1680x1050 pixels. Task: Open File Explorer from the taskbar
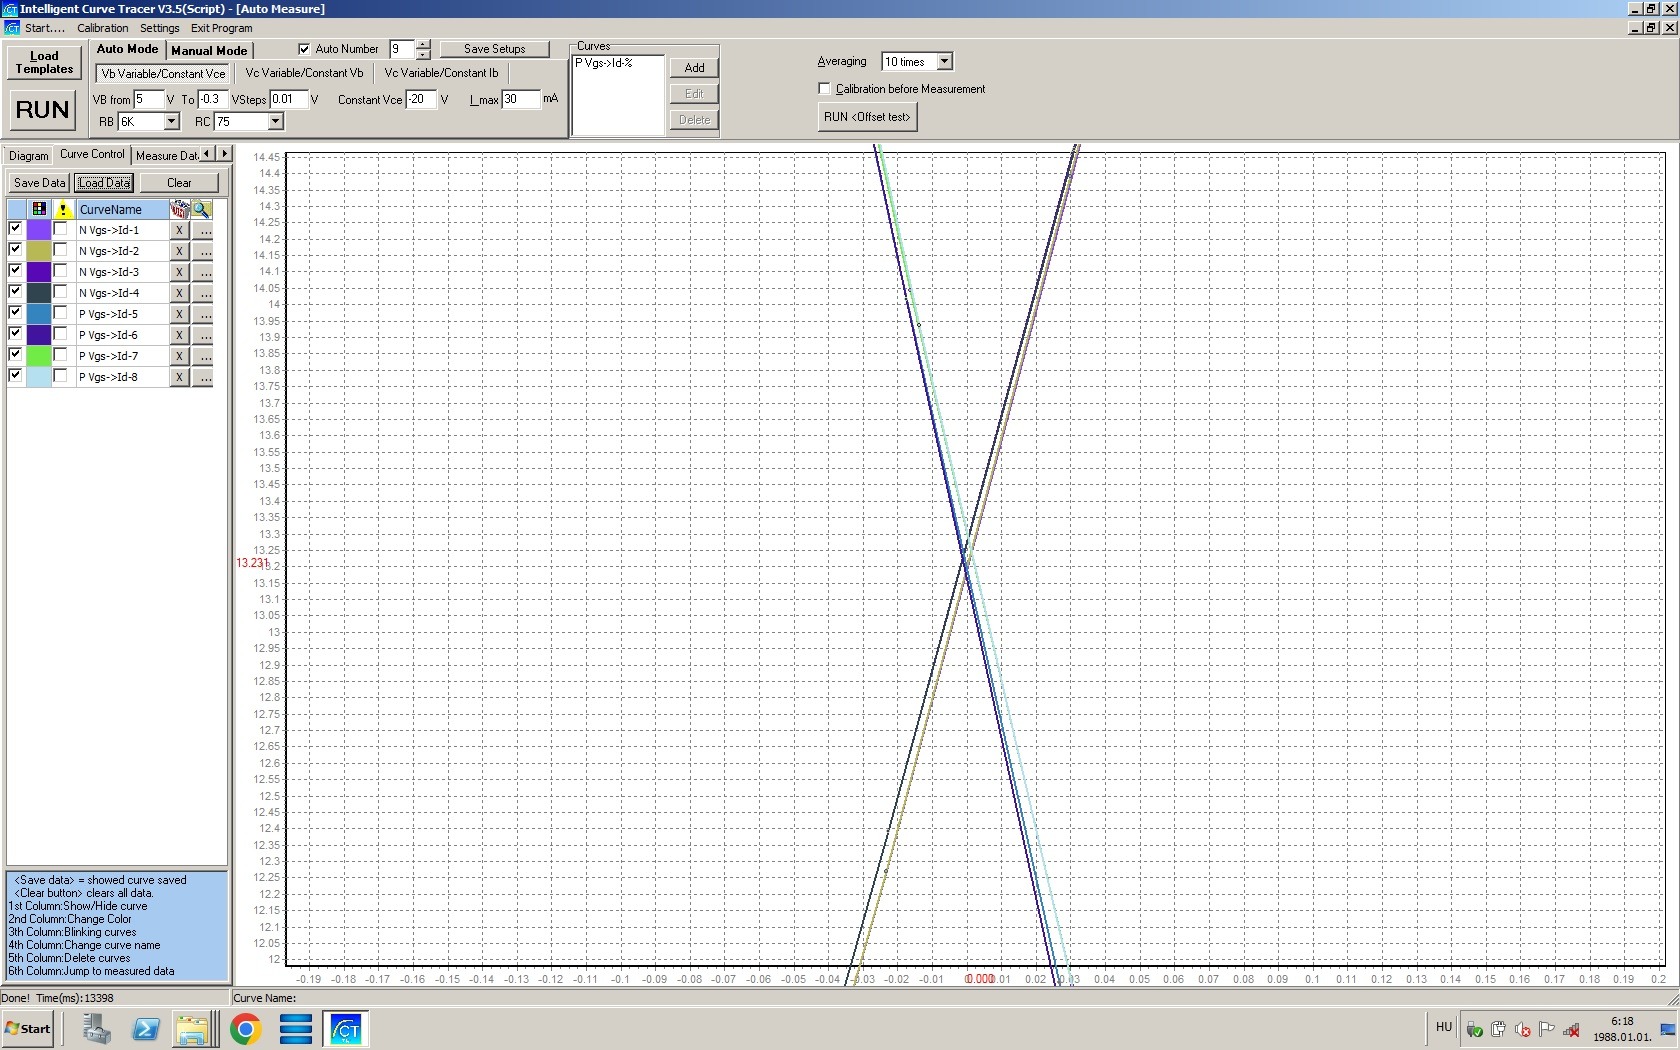tap(194, 1028)
